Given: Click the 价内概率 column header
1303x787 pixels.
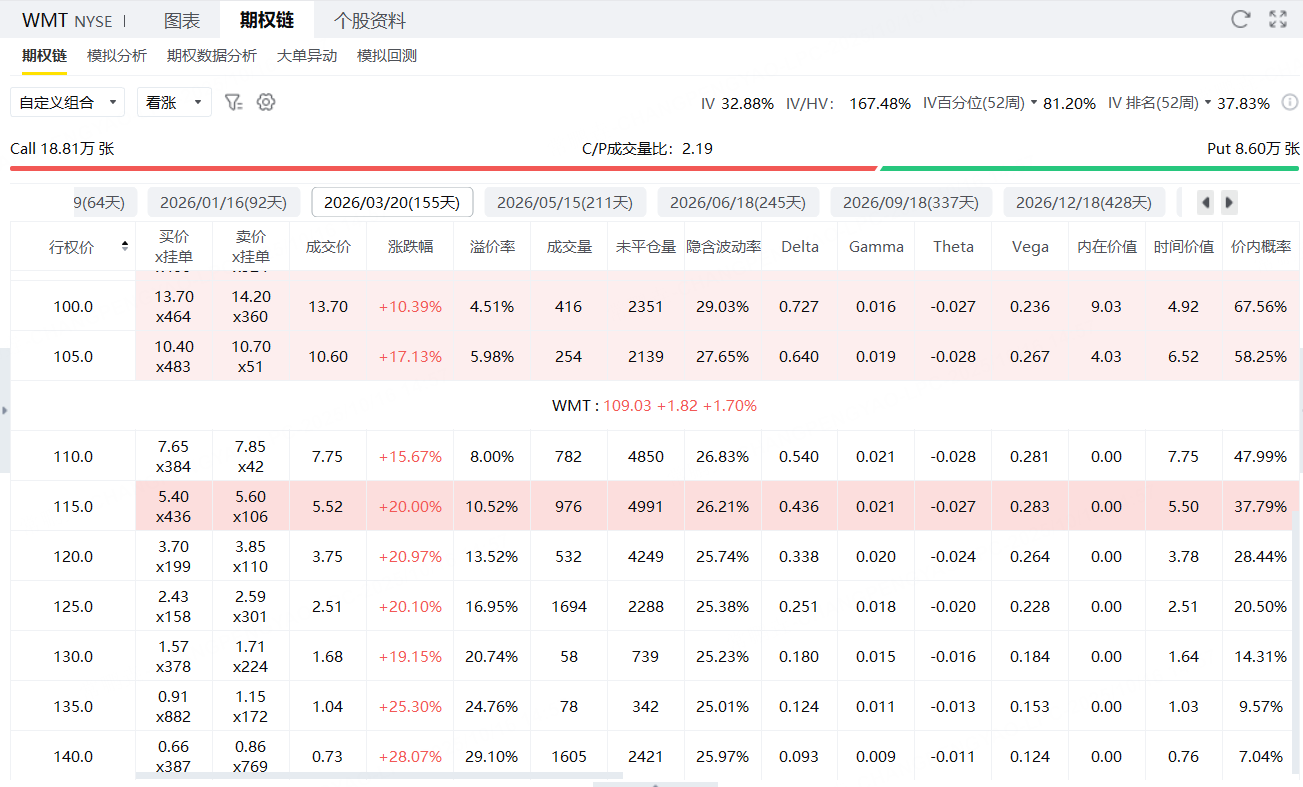Looking at the screenshot, I should pos(1261,246).
